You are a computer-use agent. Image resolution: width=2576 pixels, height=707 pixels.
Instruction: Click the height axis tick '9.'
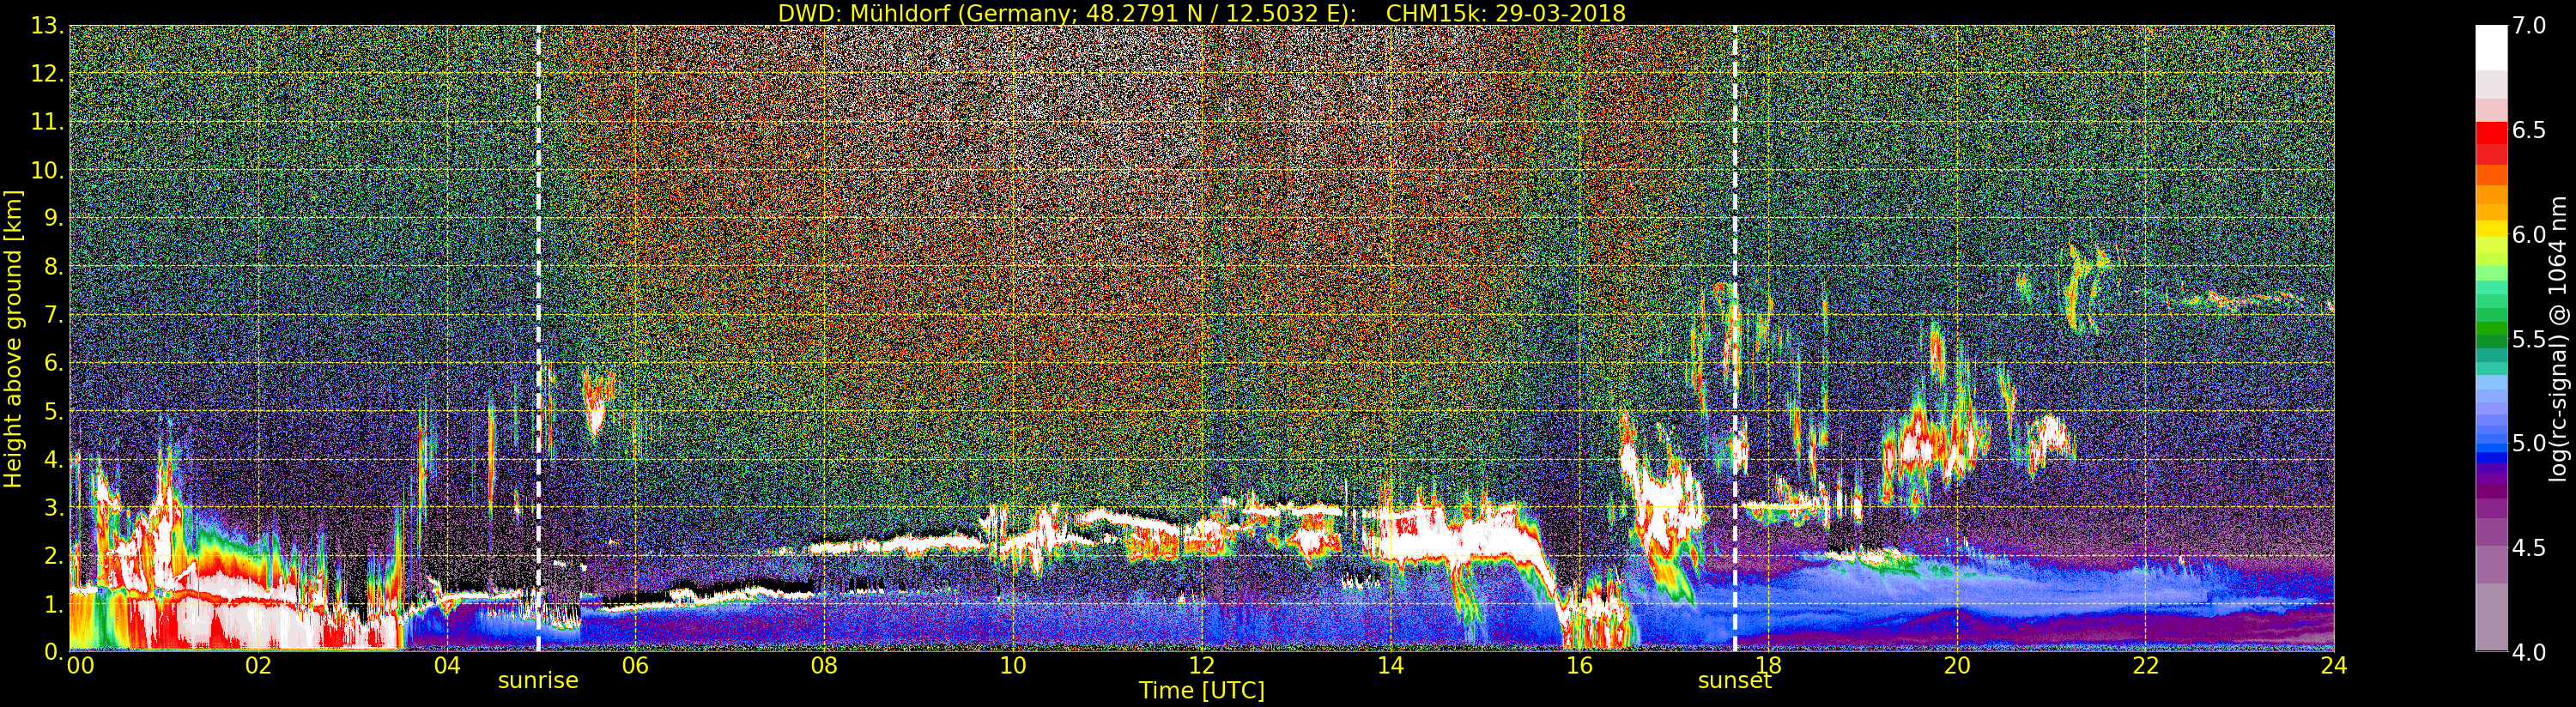pos(54,218)
